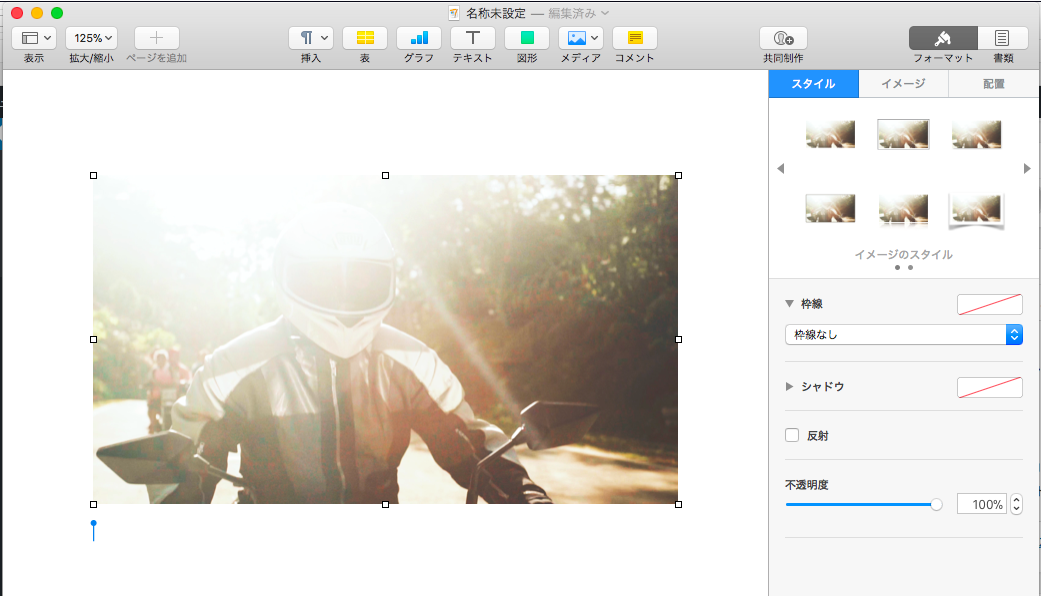Click the 不透明度 opacity slider handle
The width and height of the screenshot is (1041, 596).
936,505
